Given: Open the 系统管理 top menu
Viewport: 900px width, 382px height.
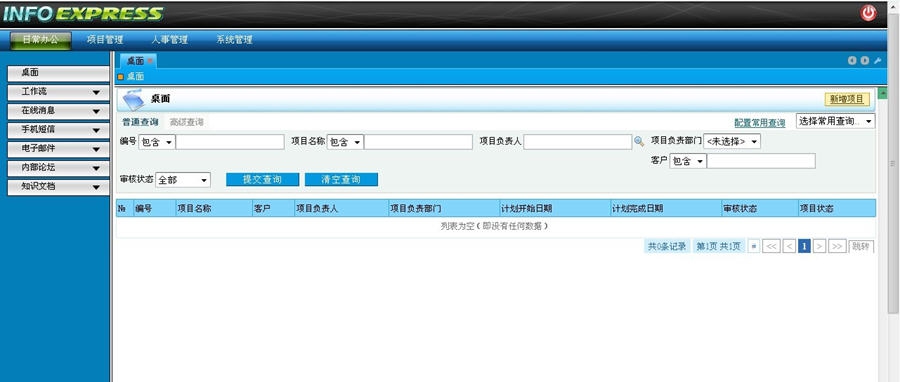Looking at the screenshot, I should (x=234, y=40).
